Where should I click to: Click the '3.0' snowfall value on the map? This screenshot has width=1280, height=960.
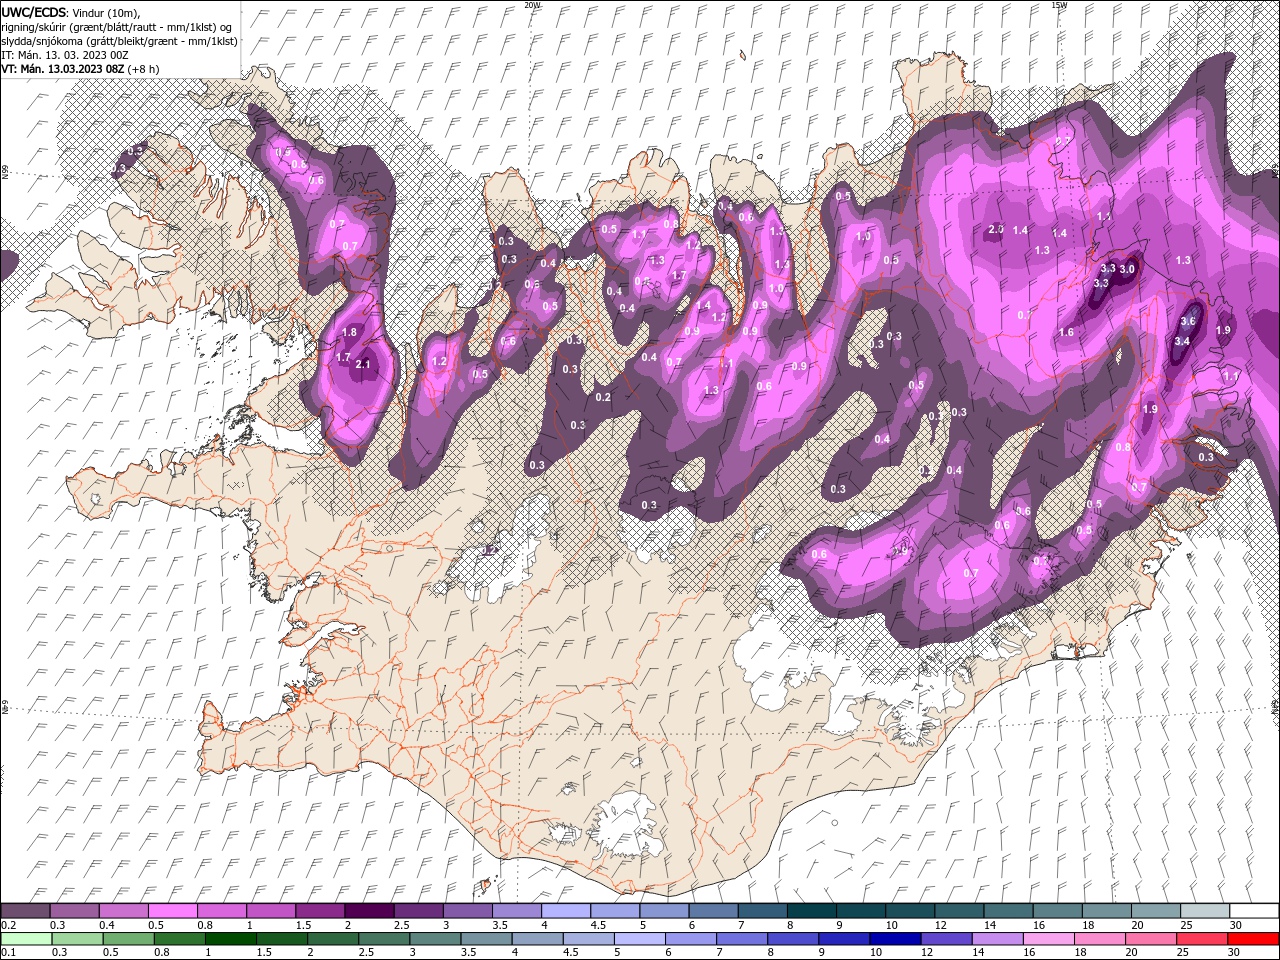(1127, 269)
